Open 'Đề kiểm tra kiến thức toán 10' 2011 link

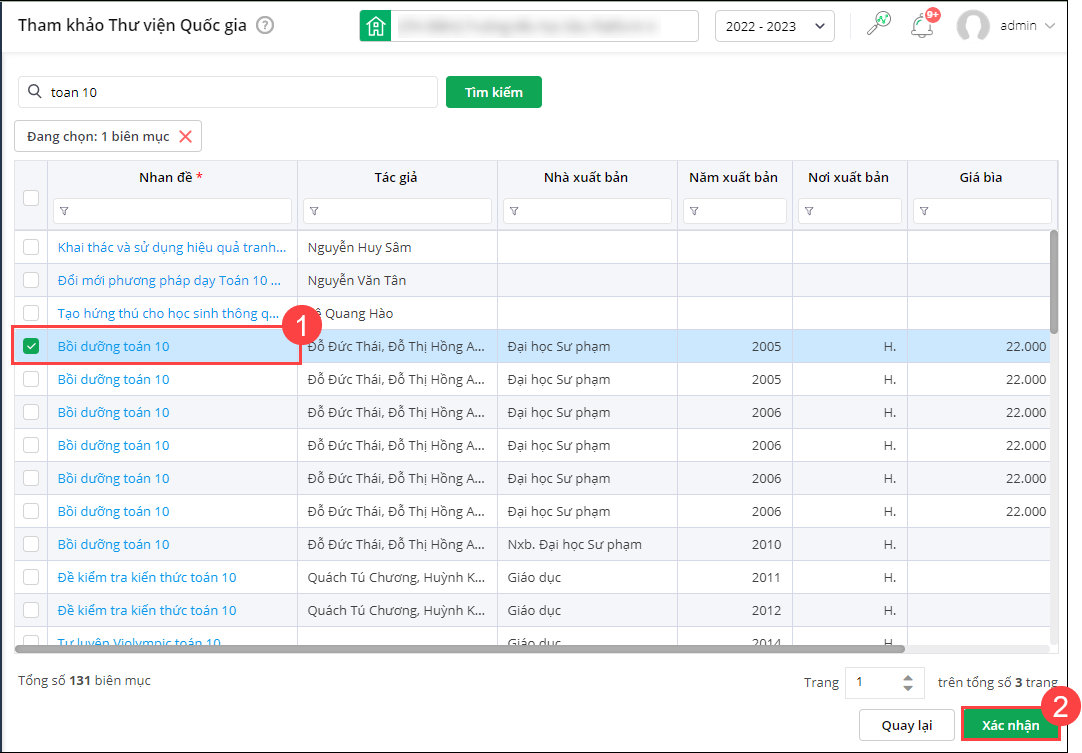[147, 577]
